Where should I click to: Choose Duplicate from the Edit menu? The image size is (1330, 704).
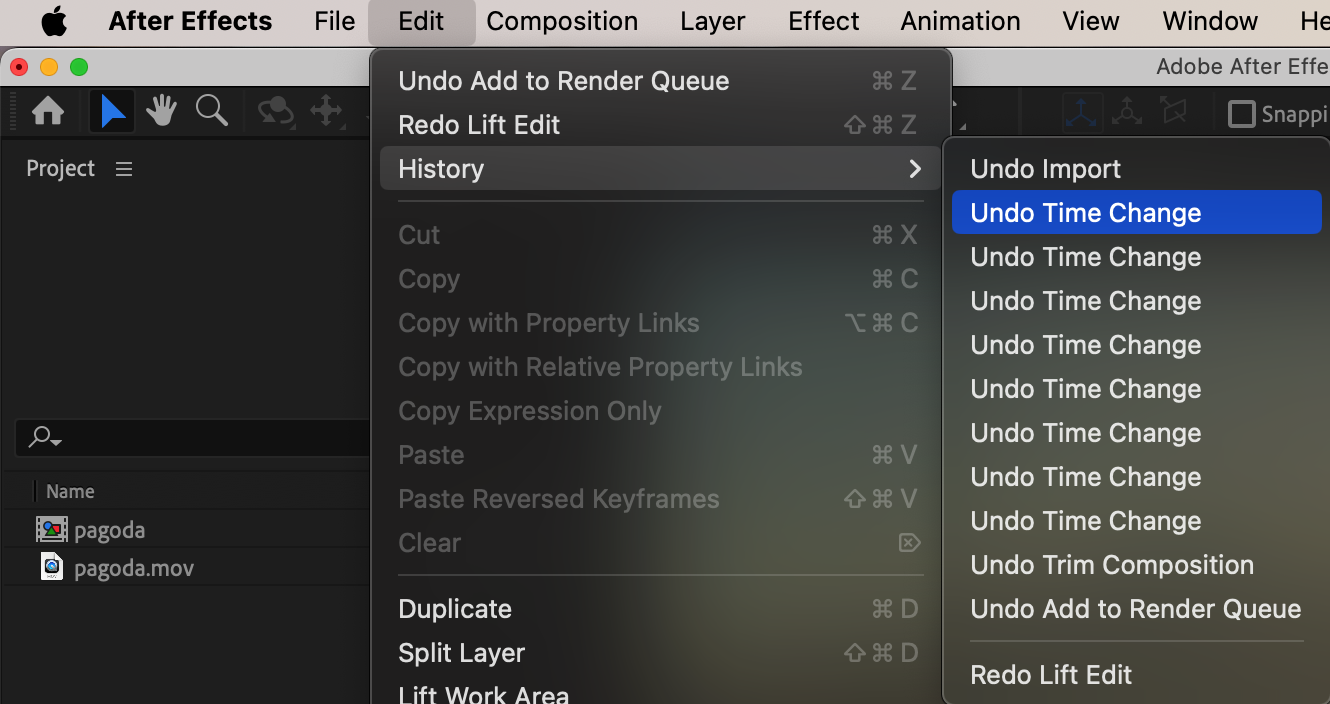454,609
